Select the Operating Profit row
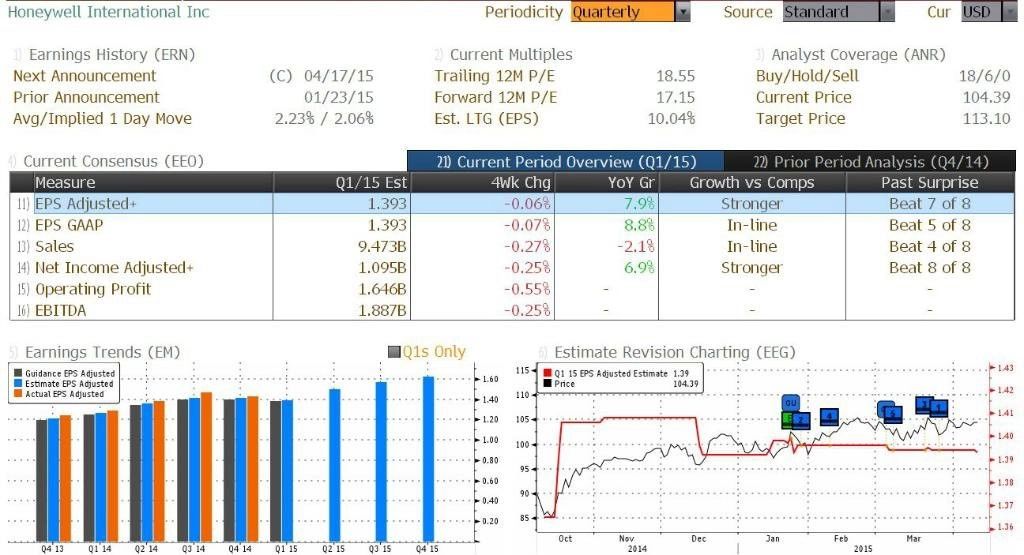 512,289
